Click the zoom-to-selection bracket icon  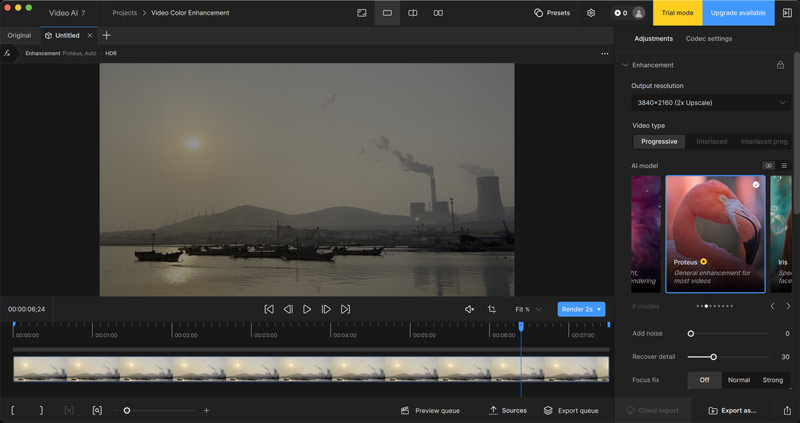tap(97, 410)
